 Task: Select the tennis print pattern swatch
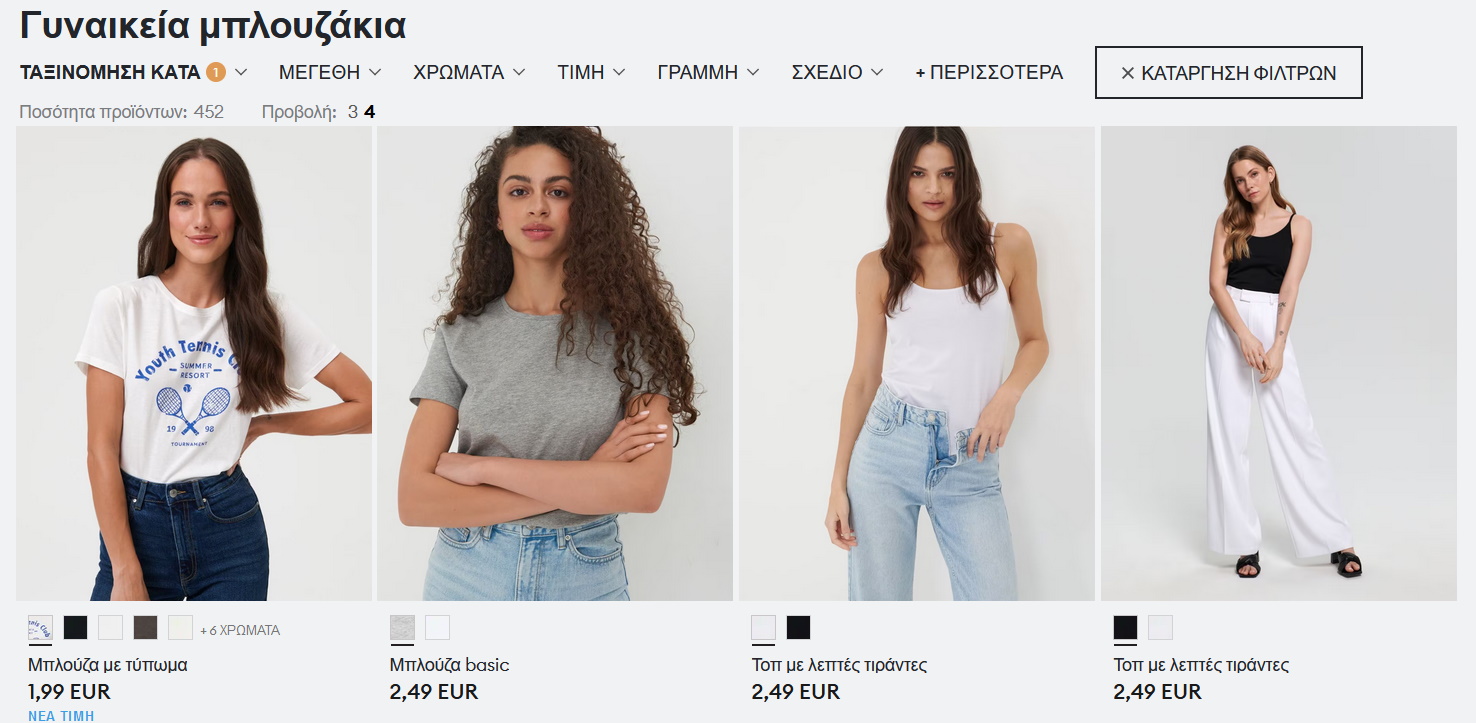point(41,628)
